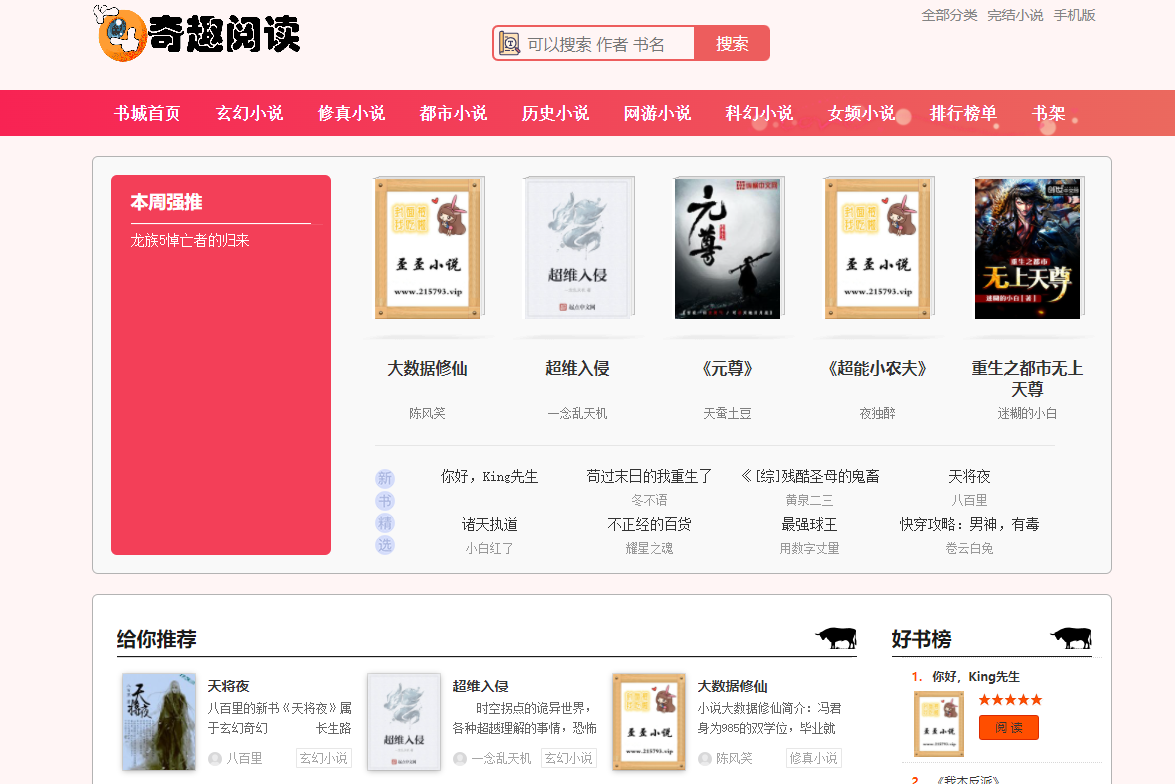Click author 迷糊的小白
Screen dimensions: 1175x784
(x=1027, y=413)
